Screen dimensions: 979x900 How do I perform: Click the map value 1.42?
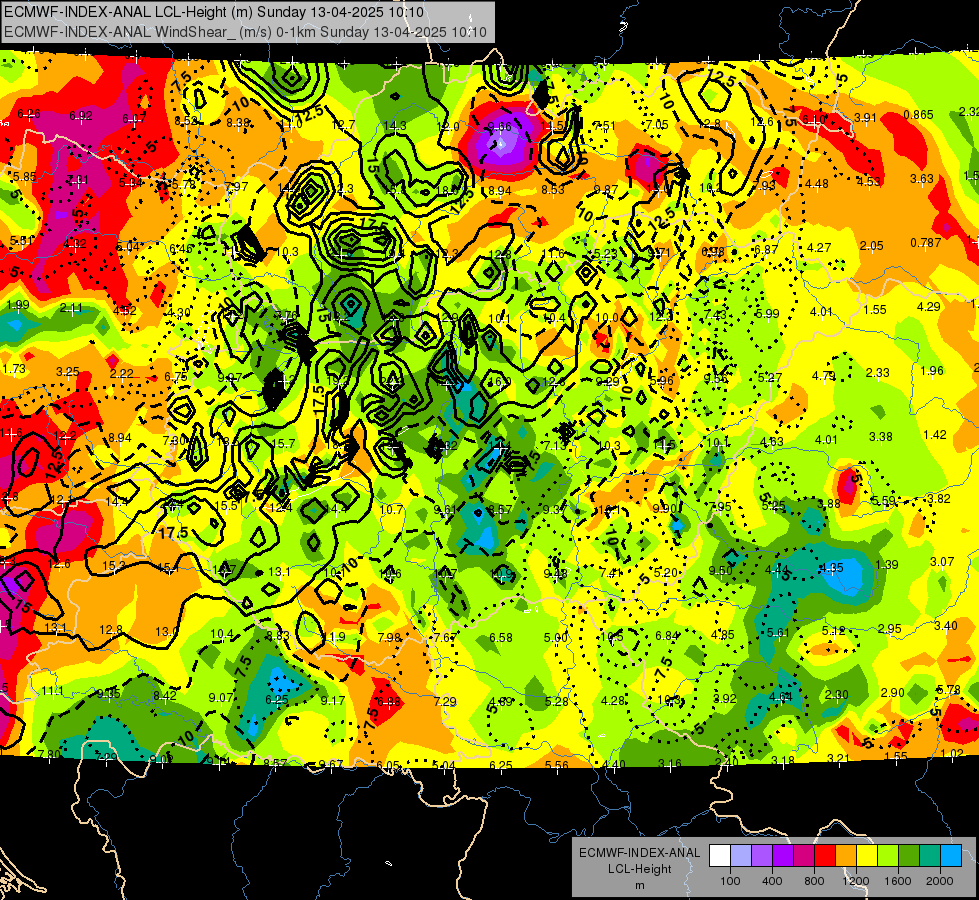click(935, 435)
